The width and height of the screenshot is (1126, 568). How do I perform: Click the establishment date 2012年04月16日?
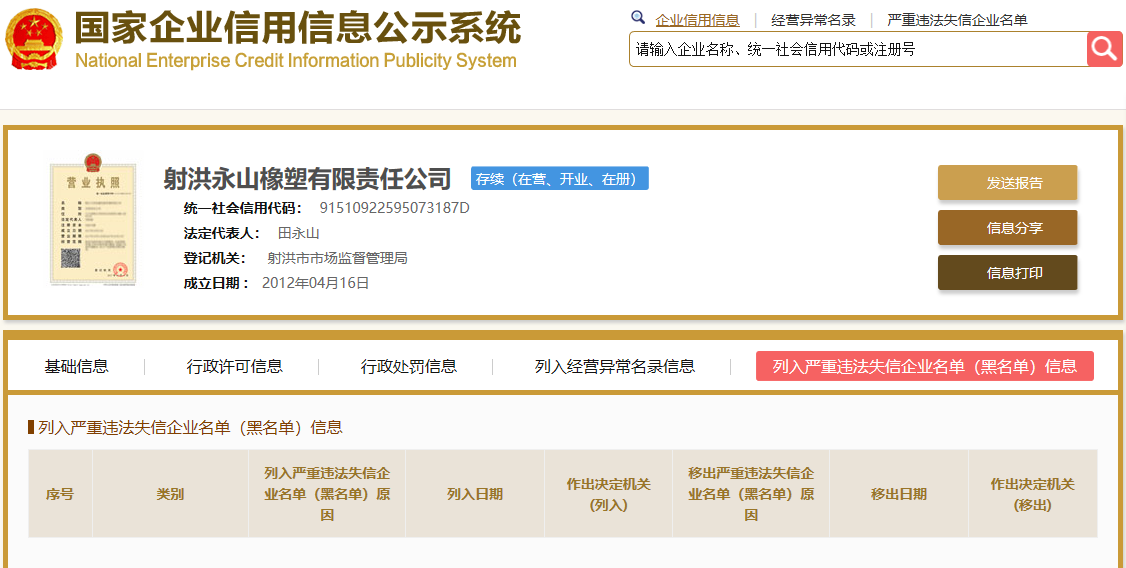coord(315,283)
